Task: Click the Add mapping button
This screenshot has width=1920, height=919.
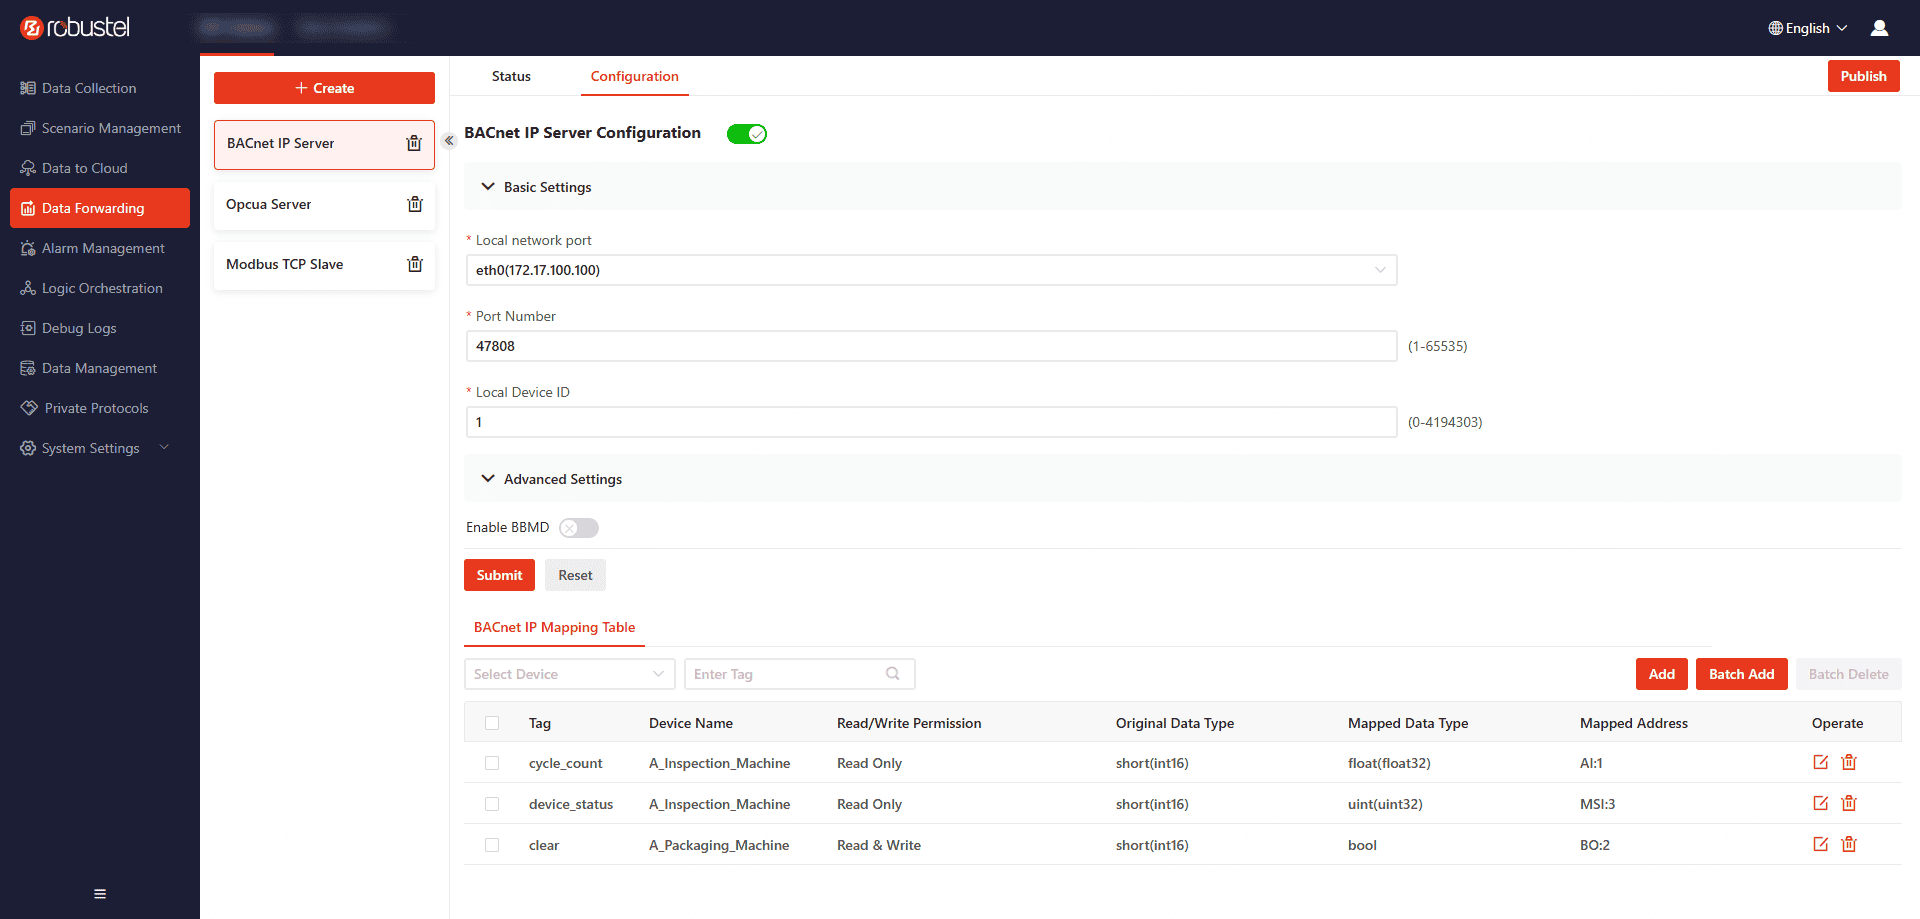Action: (x=1662, y=674)
